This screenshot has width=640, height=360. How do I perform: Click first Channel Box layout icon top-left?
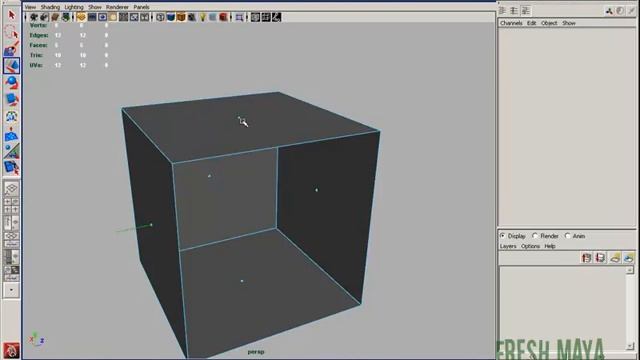click(x=503, y=11)
